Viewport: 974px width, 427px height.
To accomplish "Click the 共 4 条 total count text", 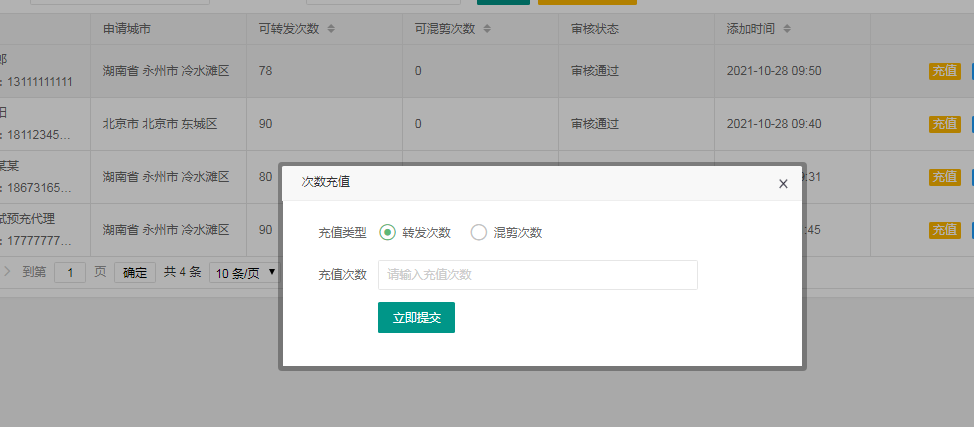I will [183, 272].
